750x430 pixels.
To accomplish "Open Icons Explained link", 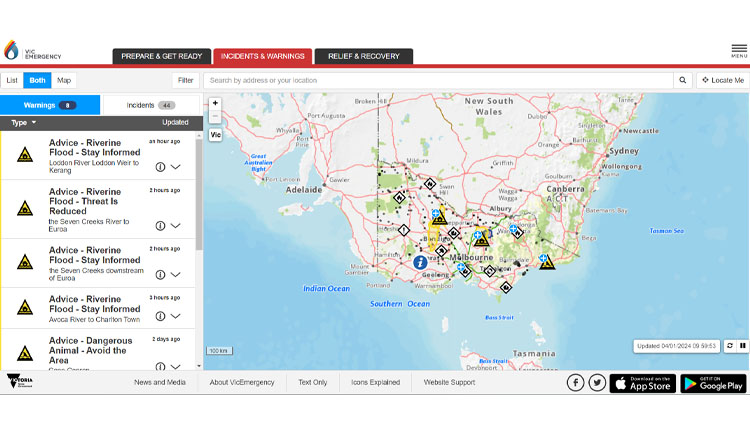I will point(375,383).
